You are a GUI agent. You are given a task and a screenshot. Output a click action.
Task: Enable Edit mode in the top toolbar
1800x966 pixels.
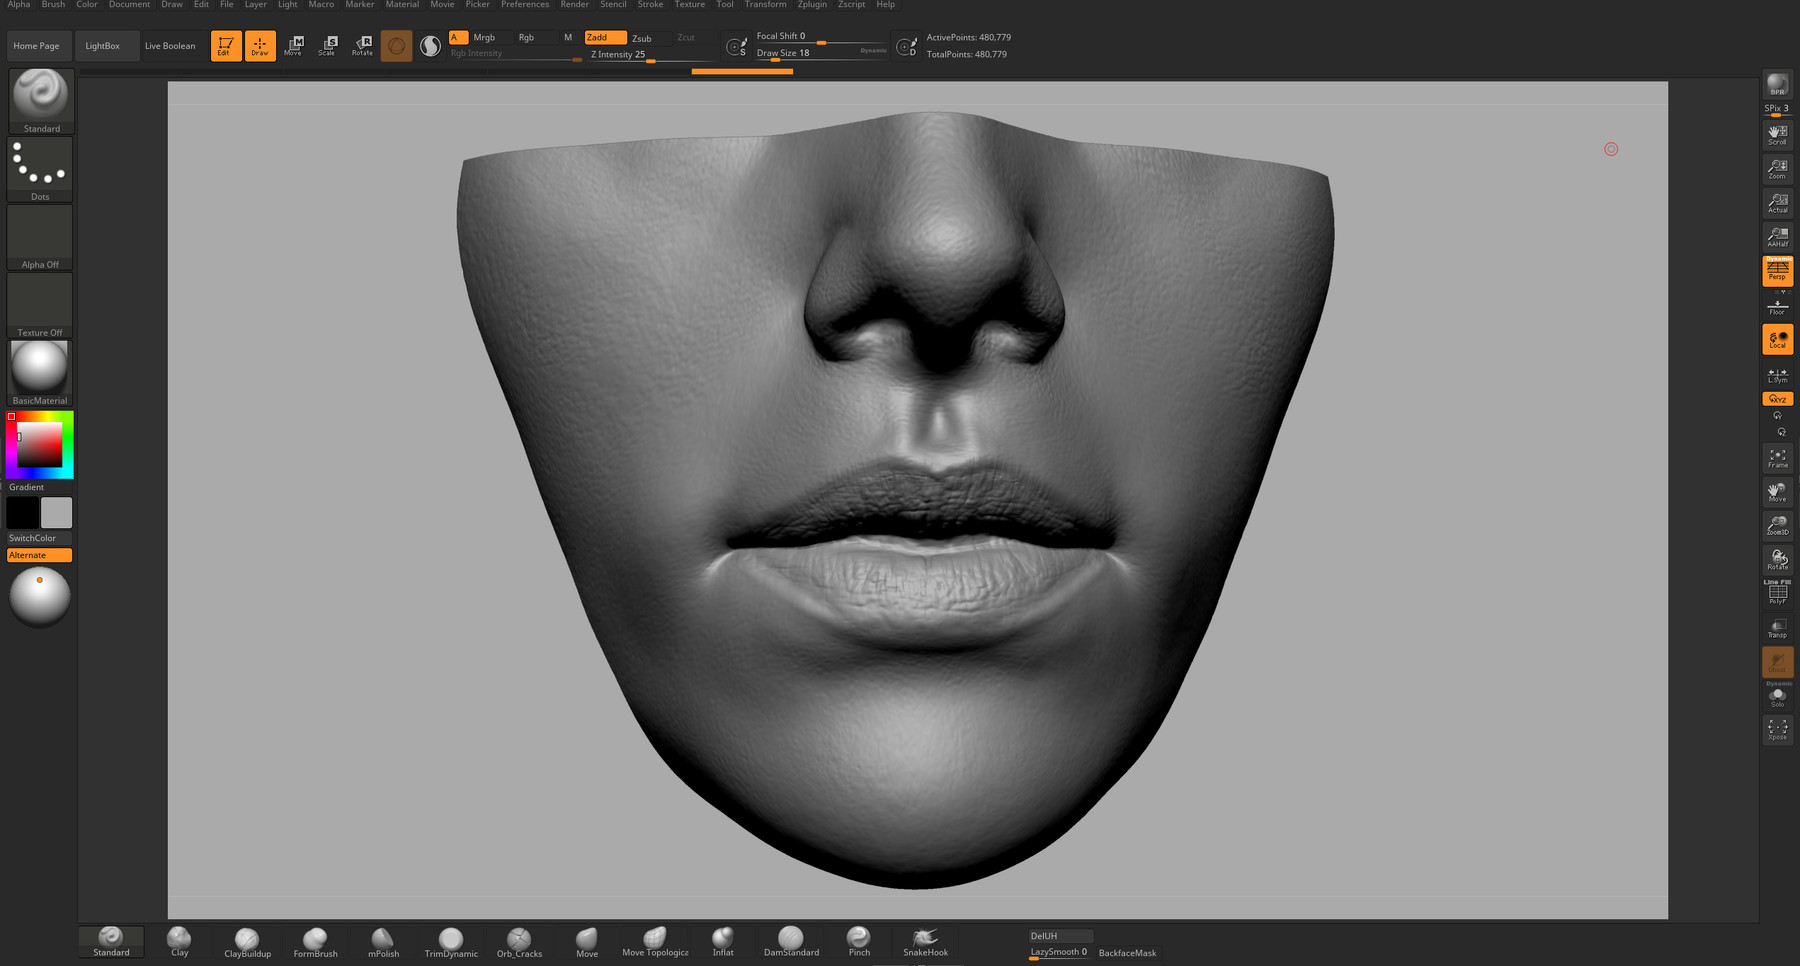(x=225, y=45)
